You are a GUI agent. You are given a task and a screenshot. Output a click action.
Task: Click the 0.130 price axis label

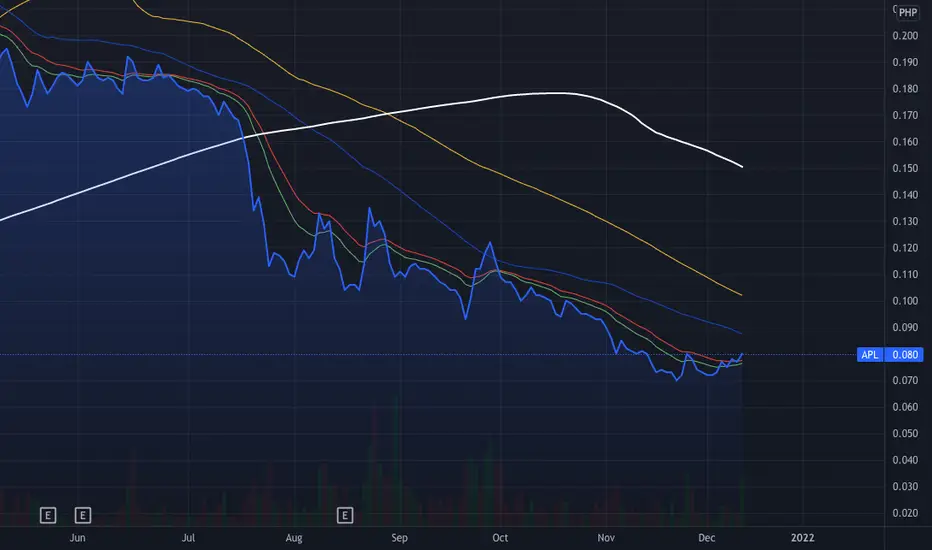tap(905, 221)
